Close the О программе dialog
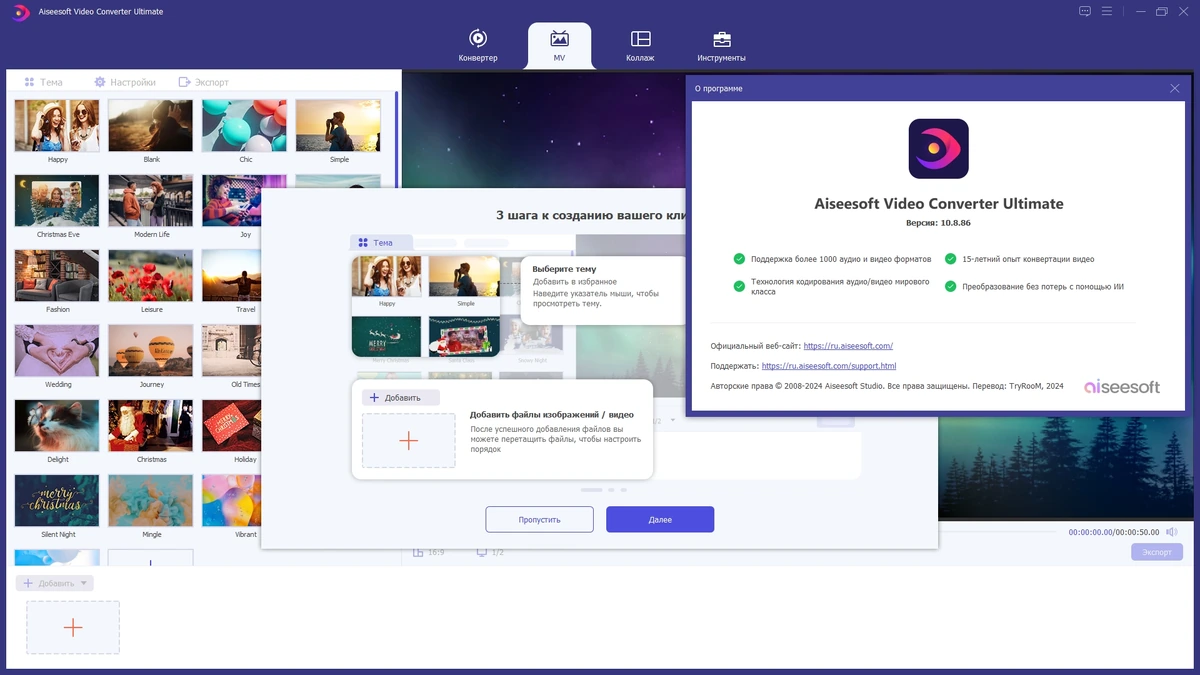The width and height of the screenshot is (1200, 675). tap(1174, 88)
